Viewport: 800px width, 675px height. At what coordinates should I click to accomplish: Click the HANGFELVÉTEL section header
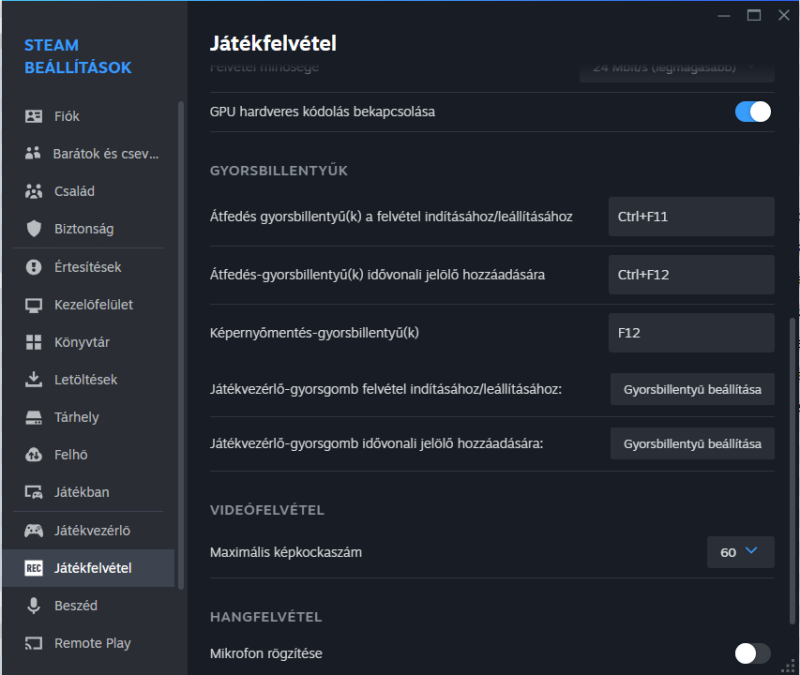[x=266, y=617]
